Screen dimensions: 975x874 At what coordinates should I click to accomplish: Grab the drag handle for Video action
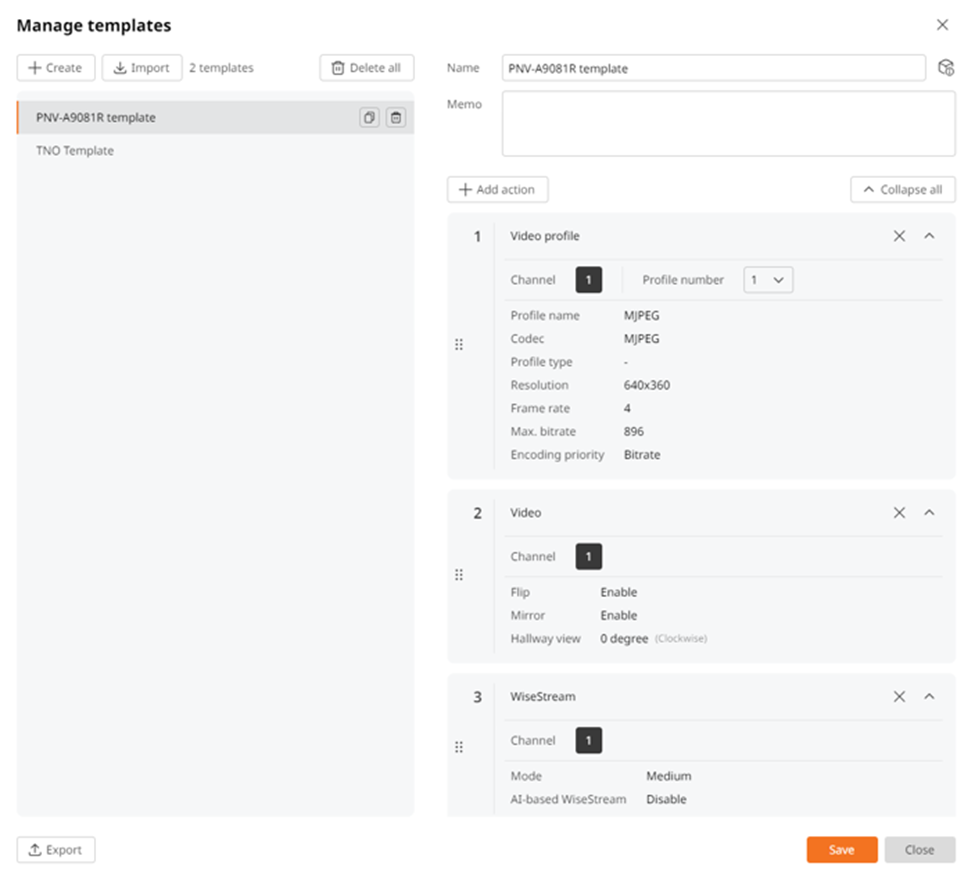(459, 575)
